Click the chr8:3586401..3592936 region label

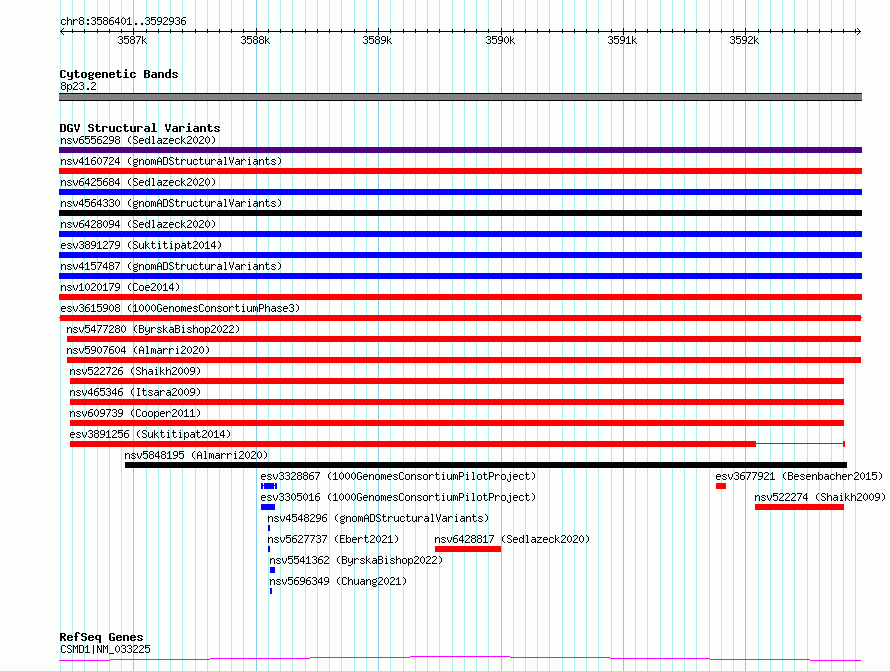point(123,21)
